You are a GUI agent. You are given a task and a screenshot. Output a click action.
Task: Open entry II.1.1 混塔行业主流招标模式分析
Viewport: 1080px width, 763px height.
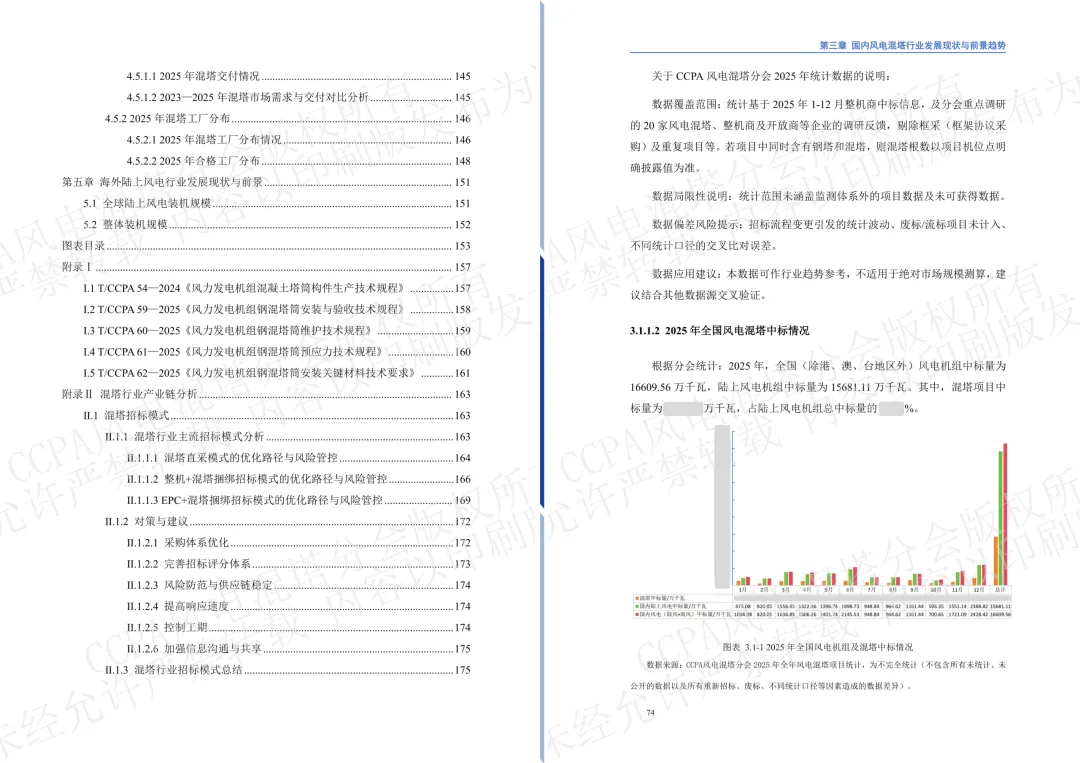coord(288,437)
